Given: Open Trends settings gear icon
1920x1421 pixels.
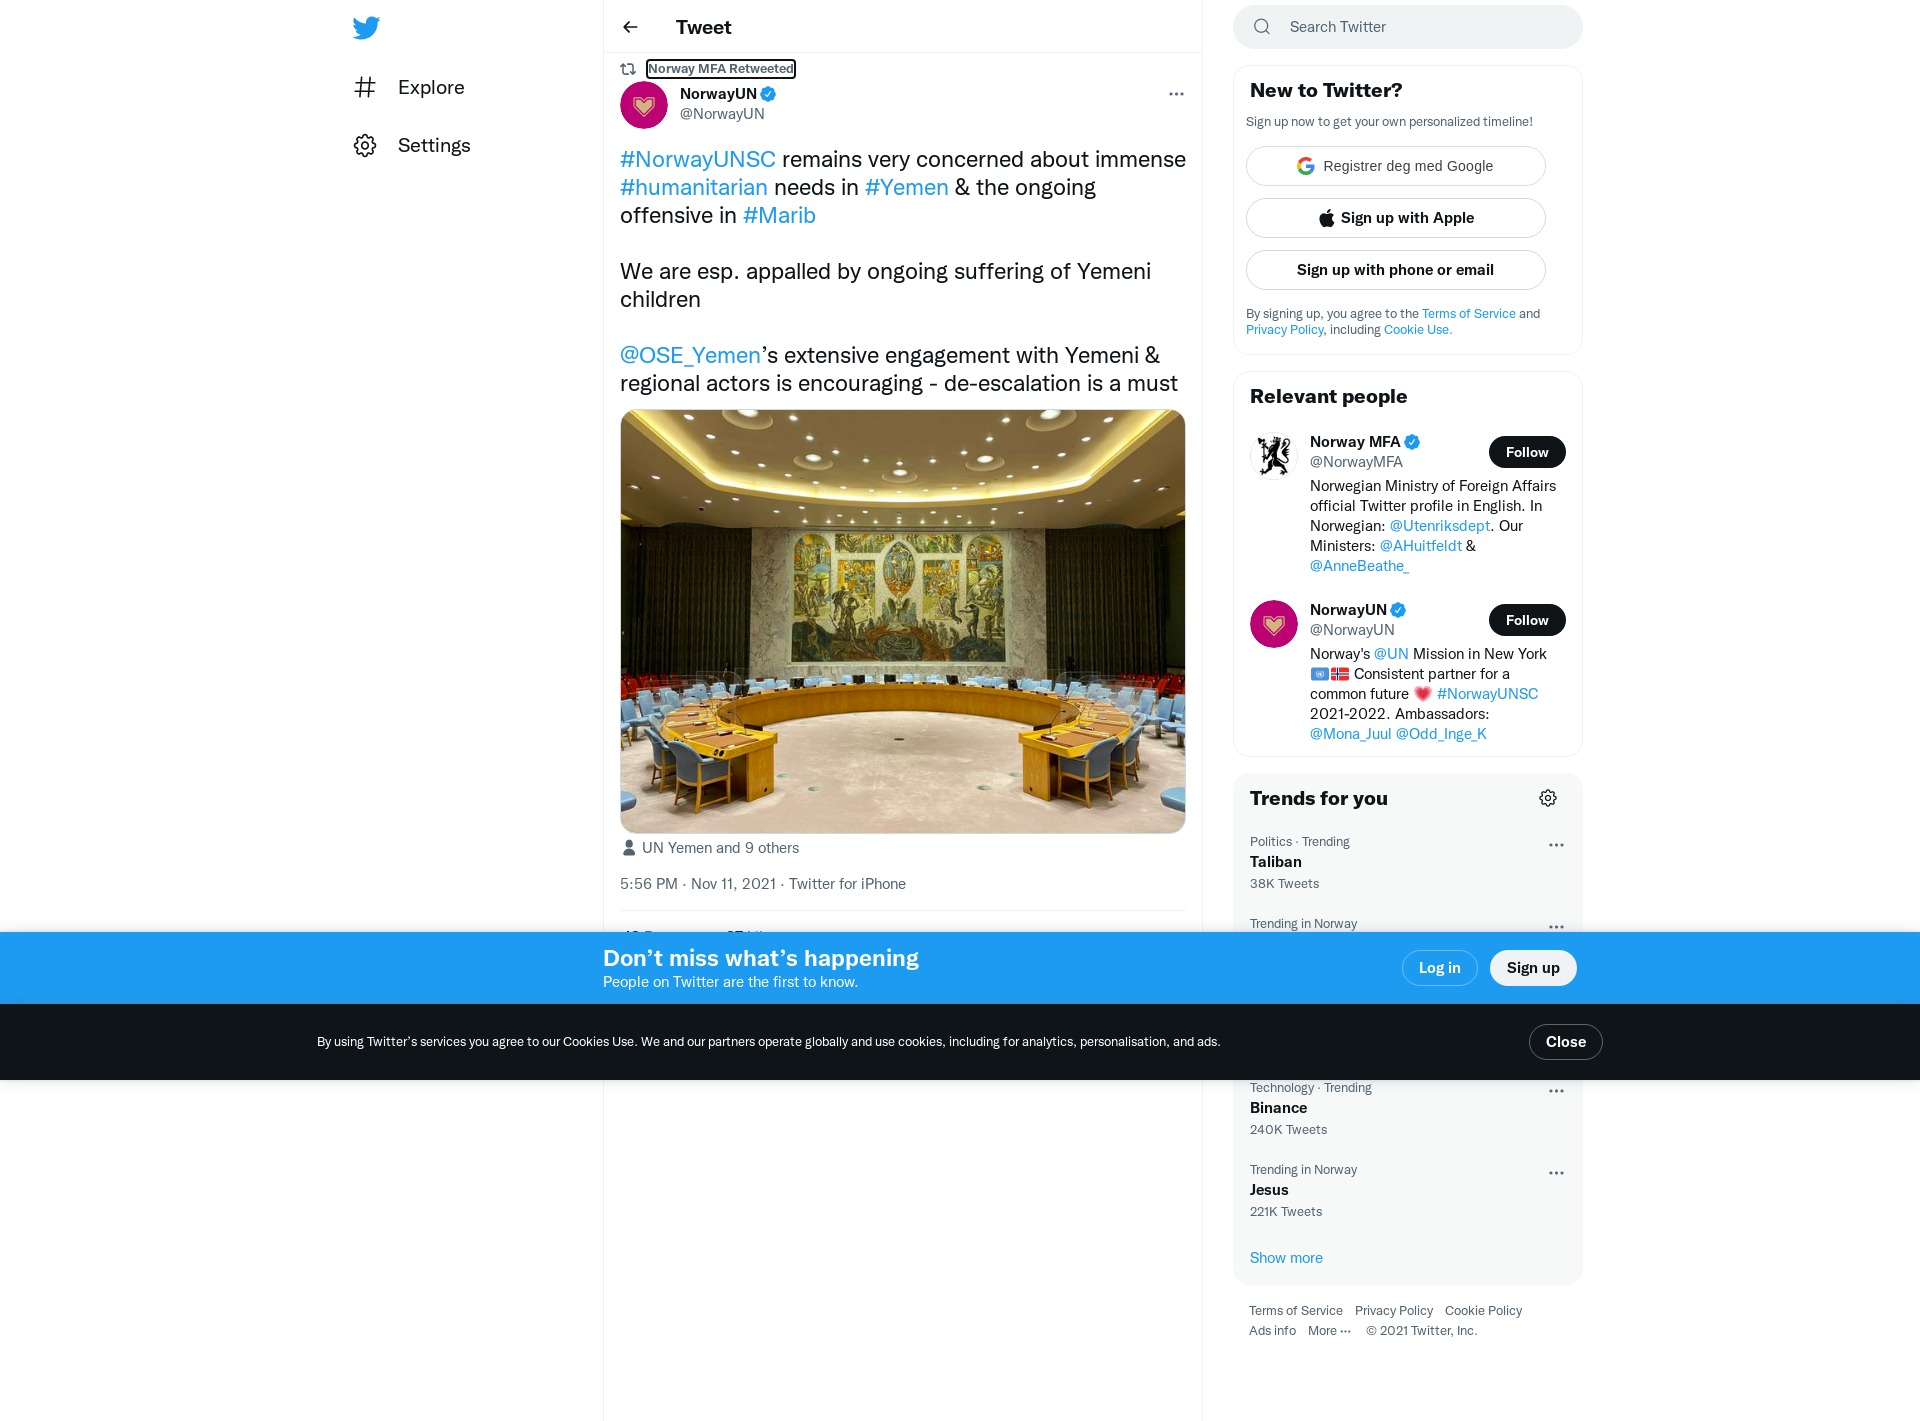Looking at the screenshot, I should [x=1548, y=798].
